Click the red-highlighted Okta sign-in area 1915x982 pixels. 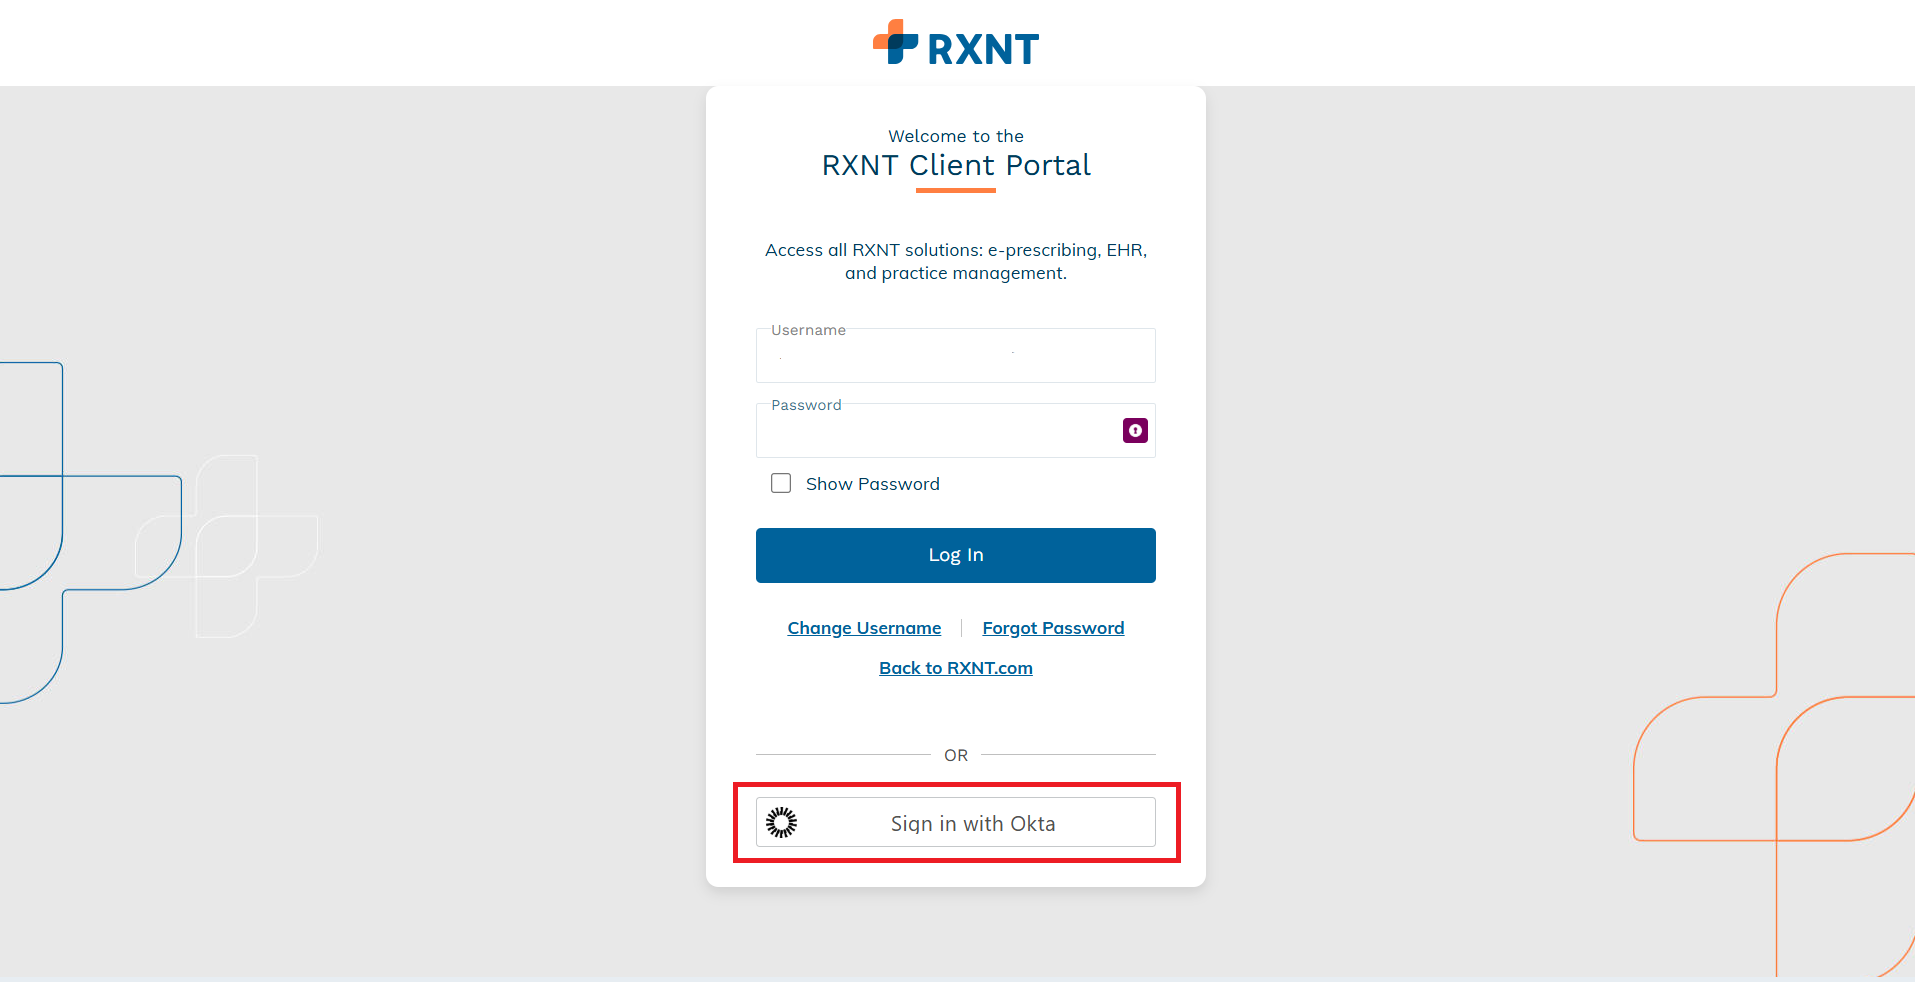tap(955, 822)
